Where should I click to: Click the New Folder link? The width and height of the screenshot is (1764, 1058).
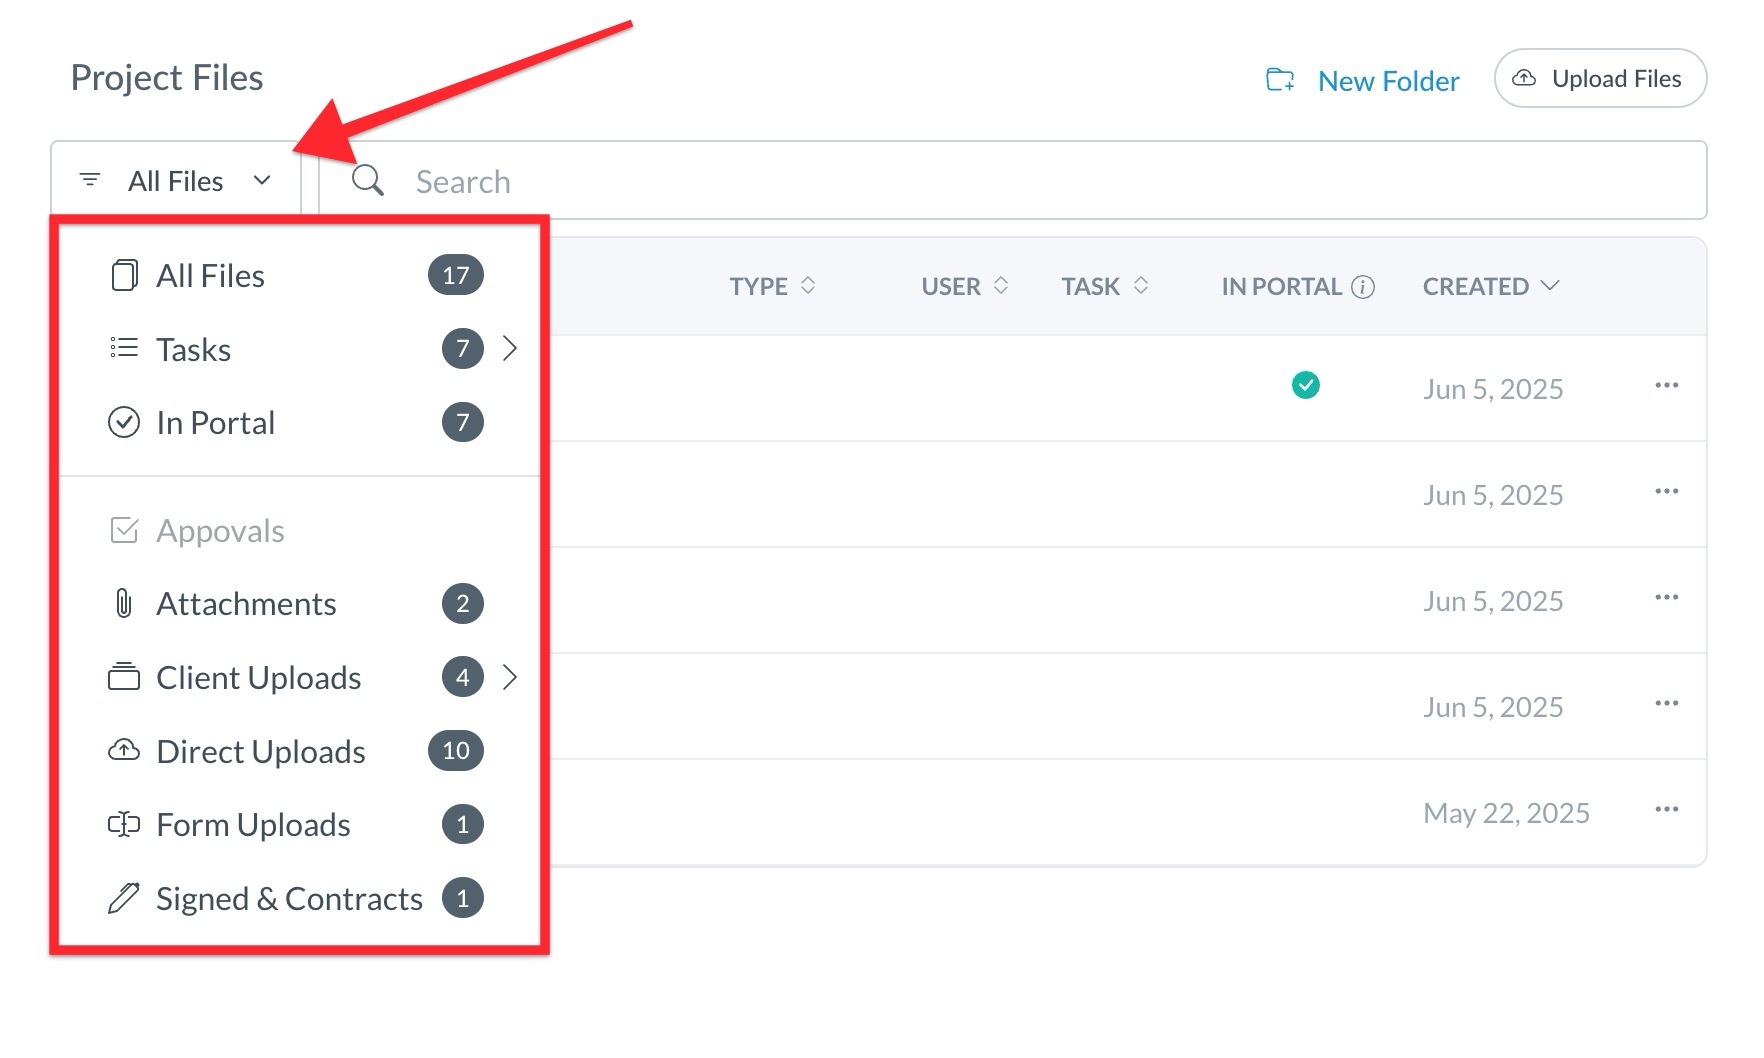(1388, 81)
